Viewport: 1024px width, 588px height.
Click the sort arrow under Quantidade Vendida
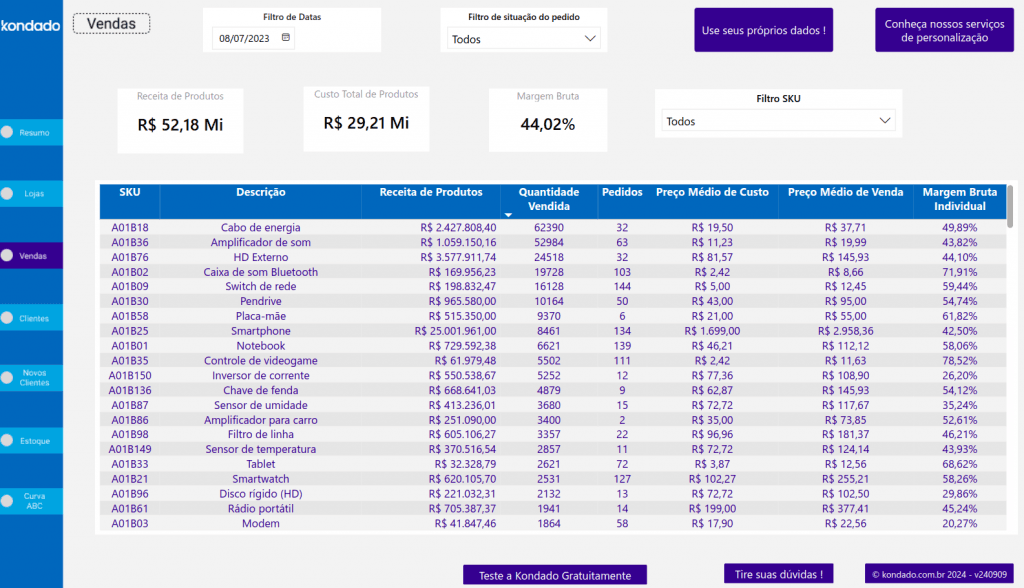click(x=508, y=215)
